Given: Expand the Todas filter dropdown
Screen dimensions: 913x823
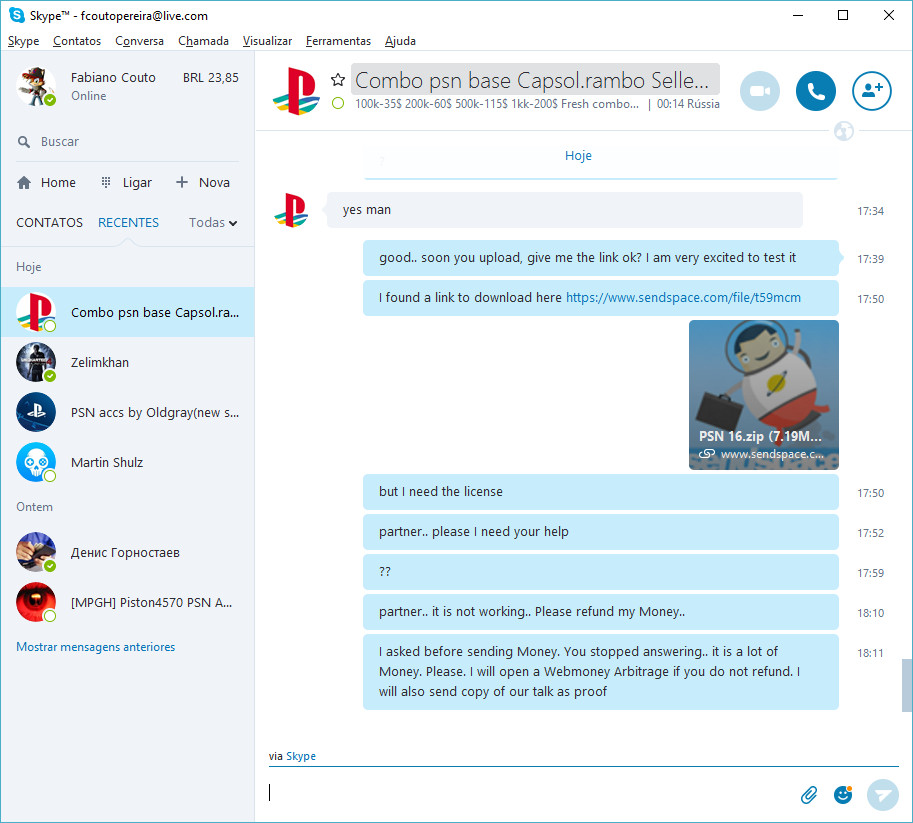Looking at the screenshot, I should click(213, 222).
